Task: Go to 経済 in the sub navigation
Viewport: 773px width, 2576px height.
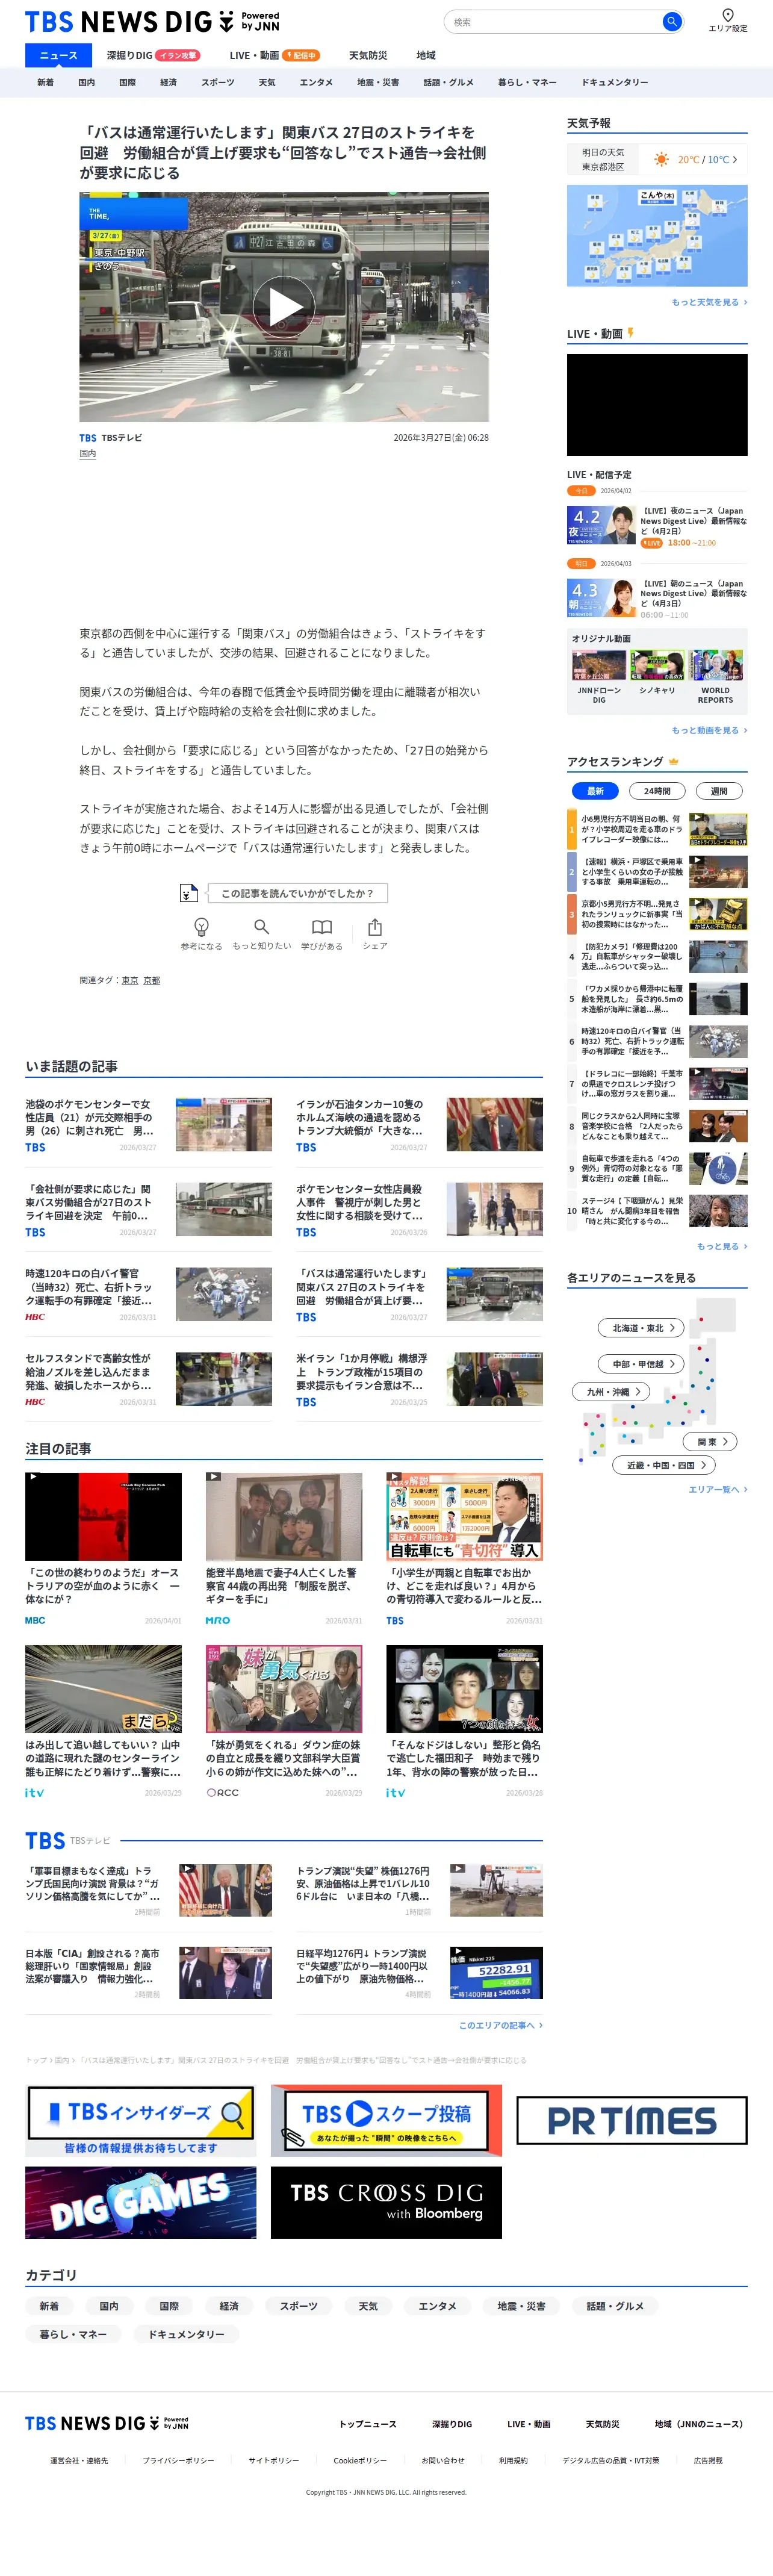Action: point(169,82)
